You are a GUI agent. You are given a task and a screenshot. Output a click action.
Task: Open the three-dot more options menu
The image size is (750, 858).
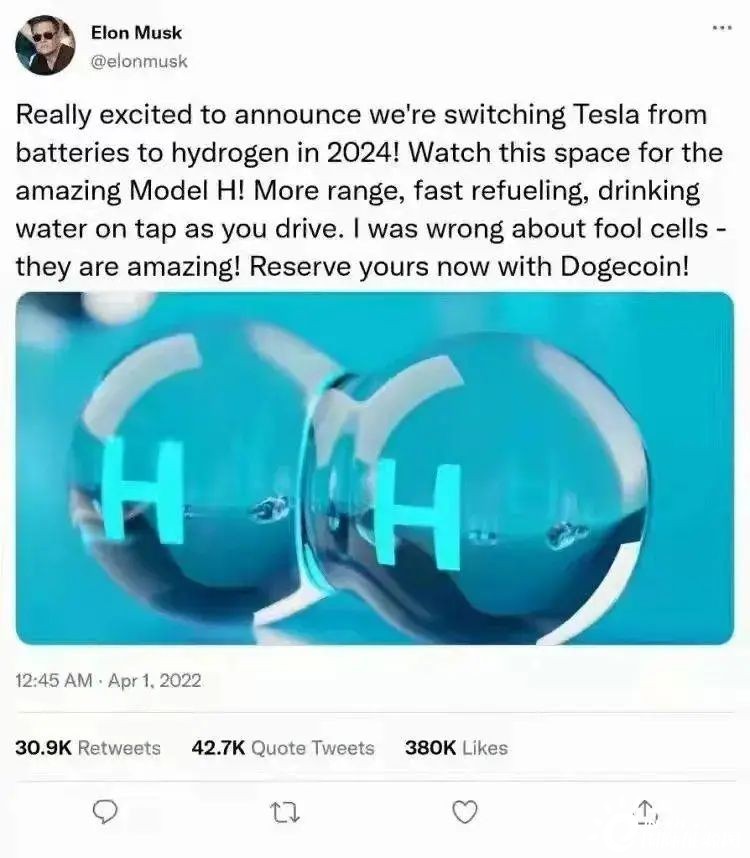click(722, 27)
